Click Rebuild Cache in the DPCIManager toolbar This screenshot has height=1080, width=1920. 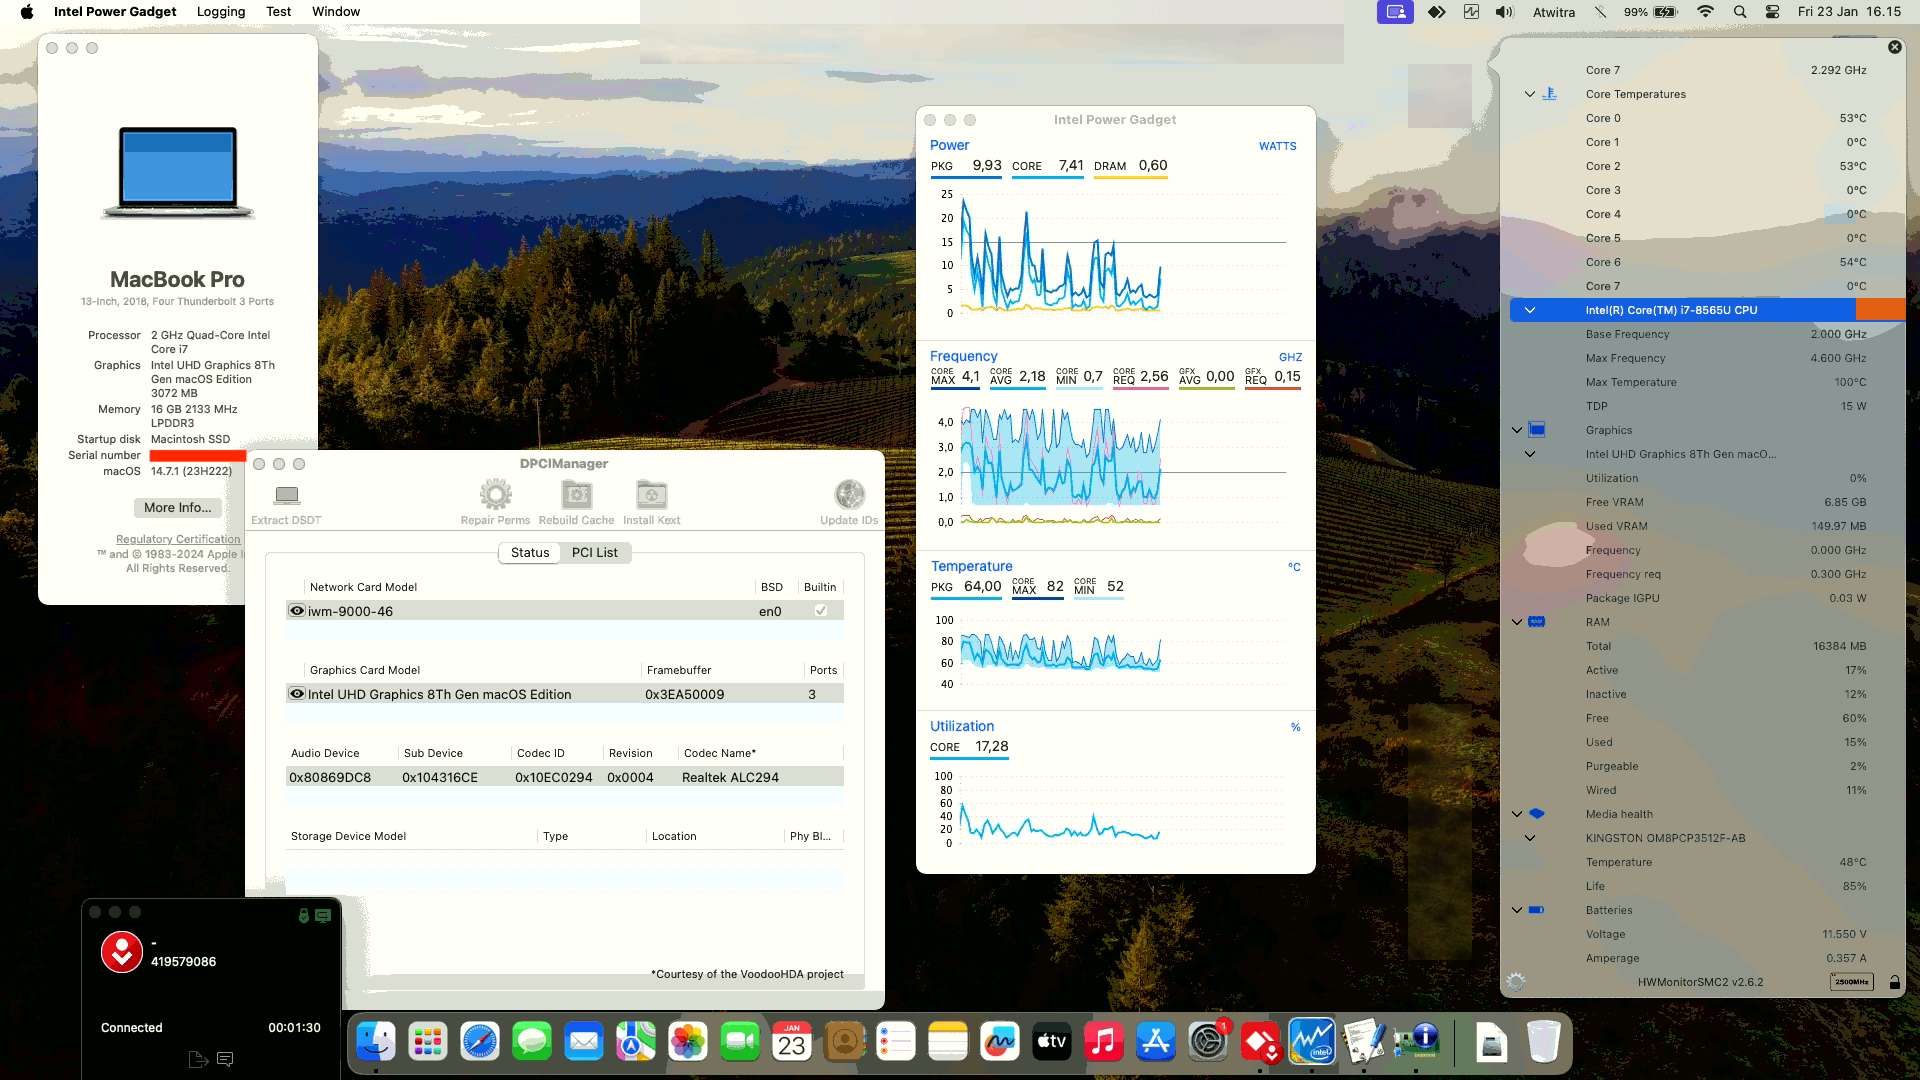pyautogui.click(x=576, y=503)
